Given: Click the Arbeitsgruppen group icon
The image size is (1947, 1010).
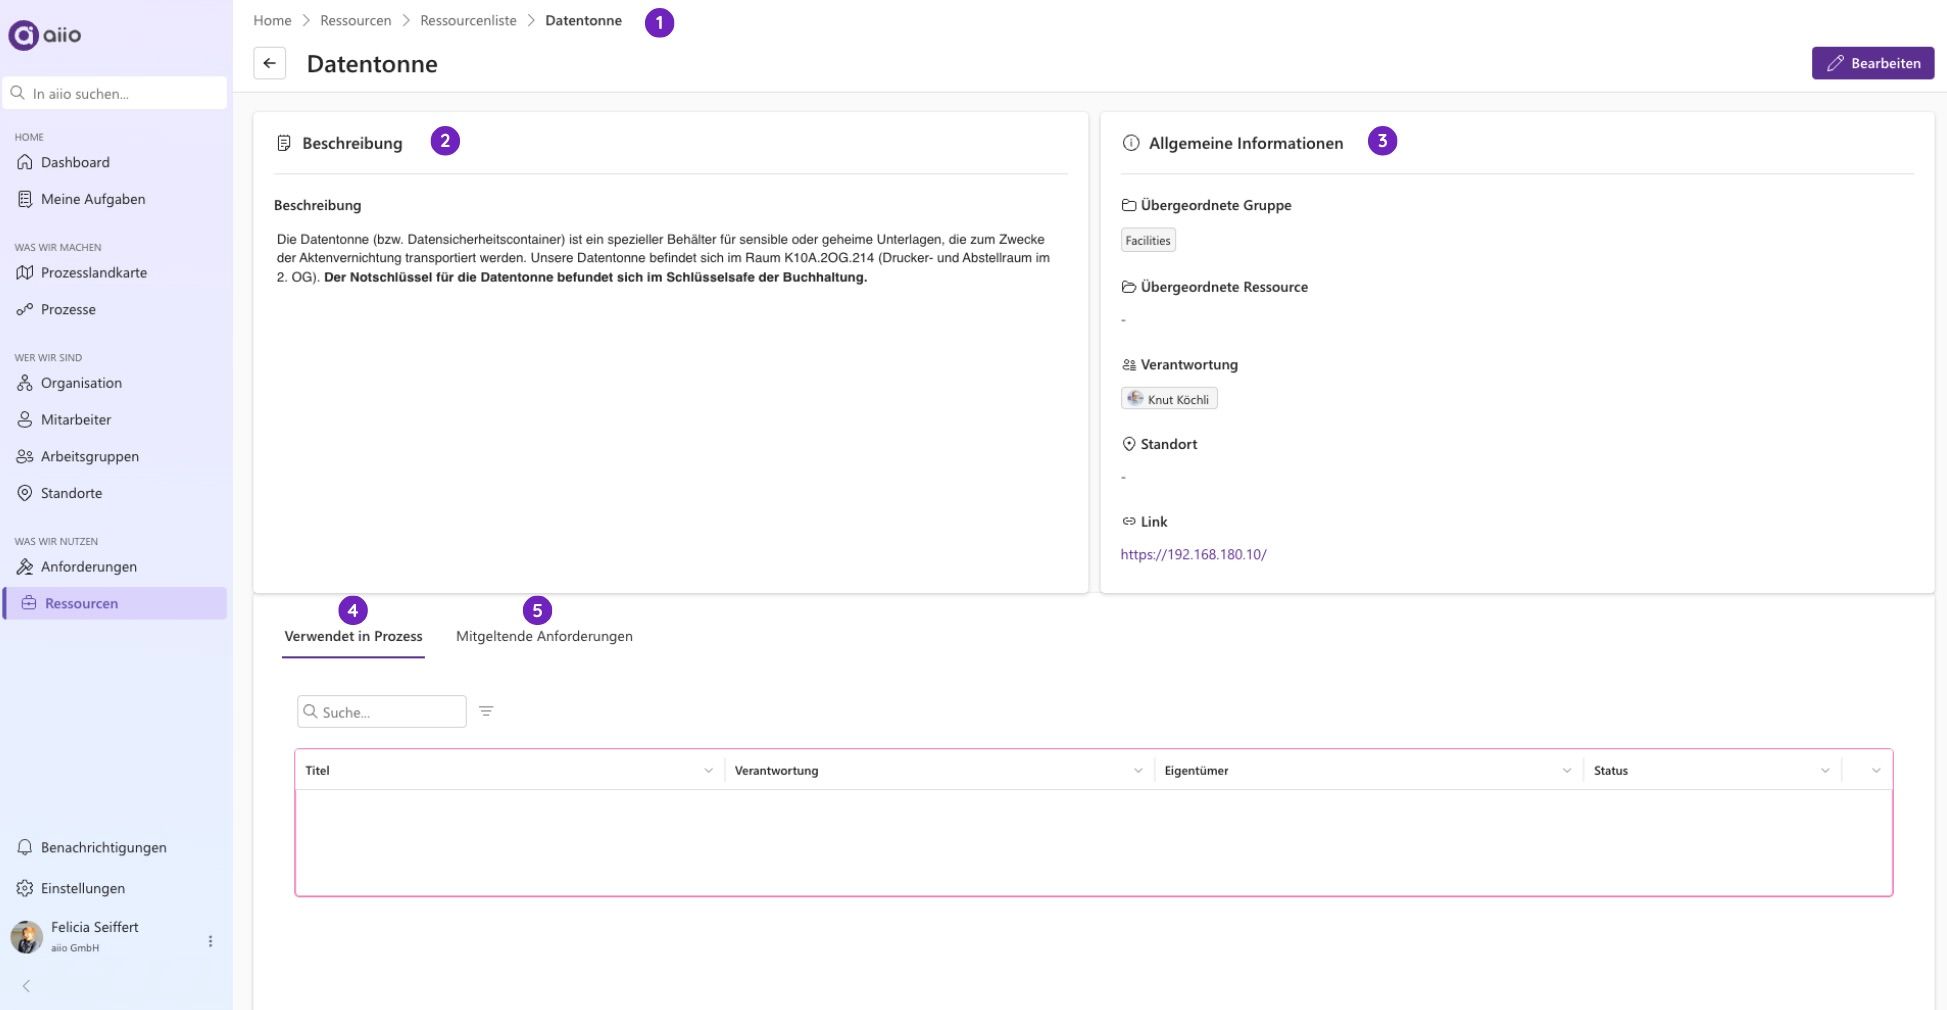Looking at the screenshot, I should pos(25,456).
